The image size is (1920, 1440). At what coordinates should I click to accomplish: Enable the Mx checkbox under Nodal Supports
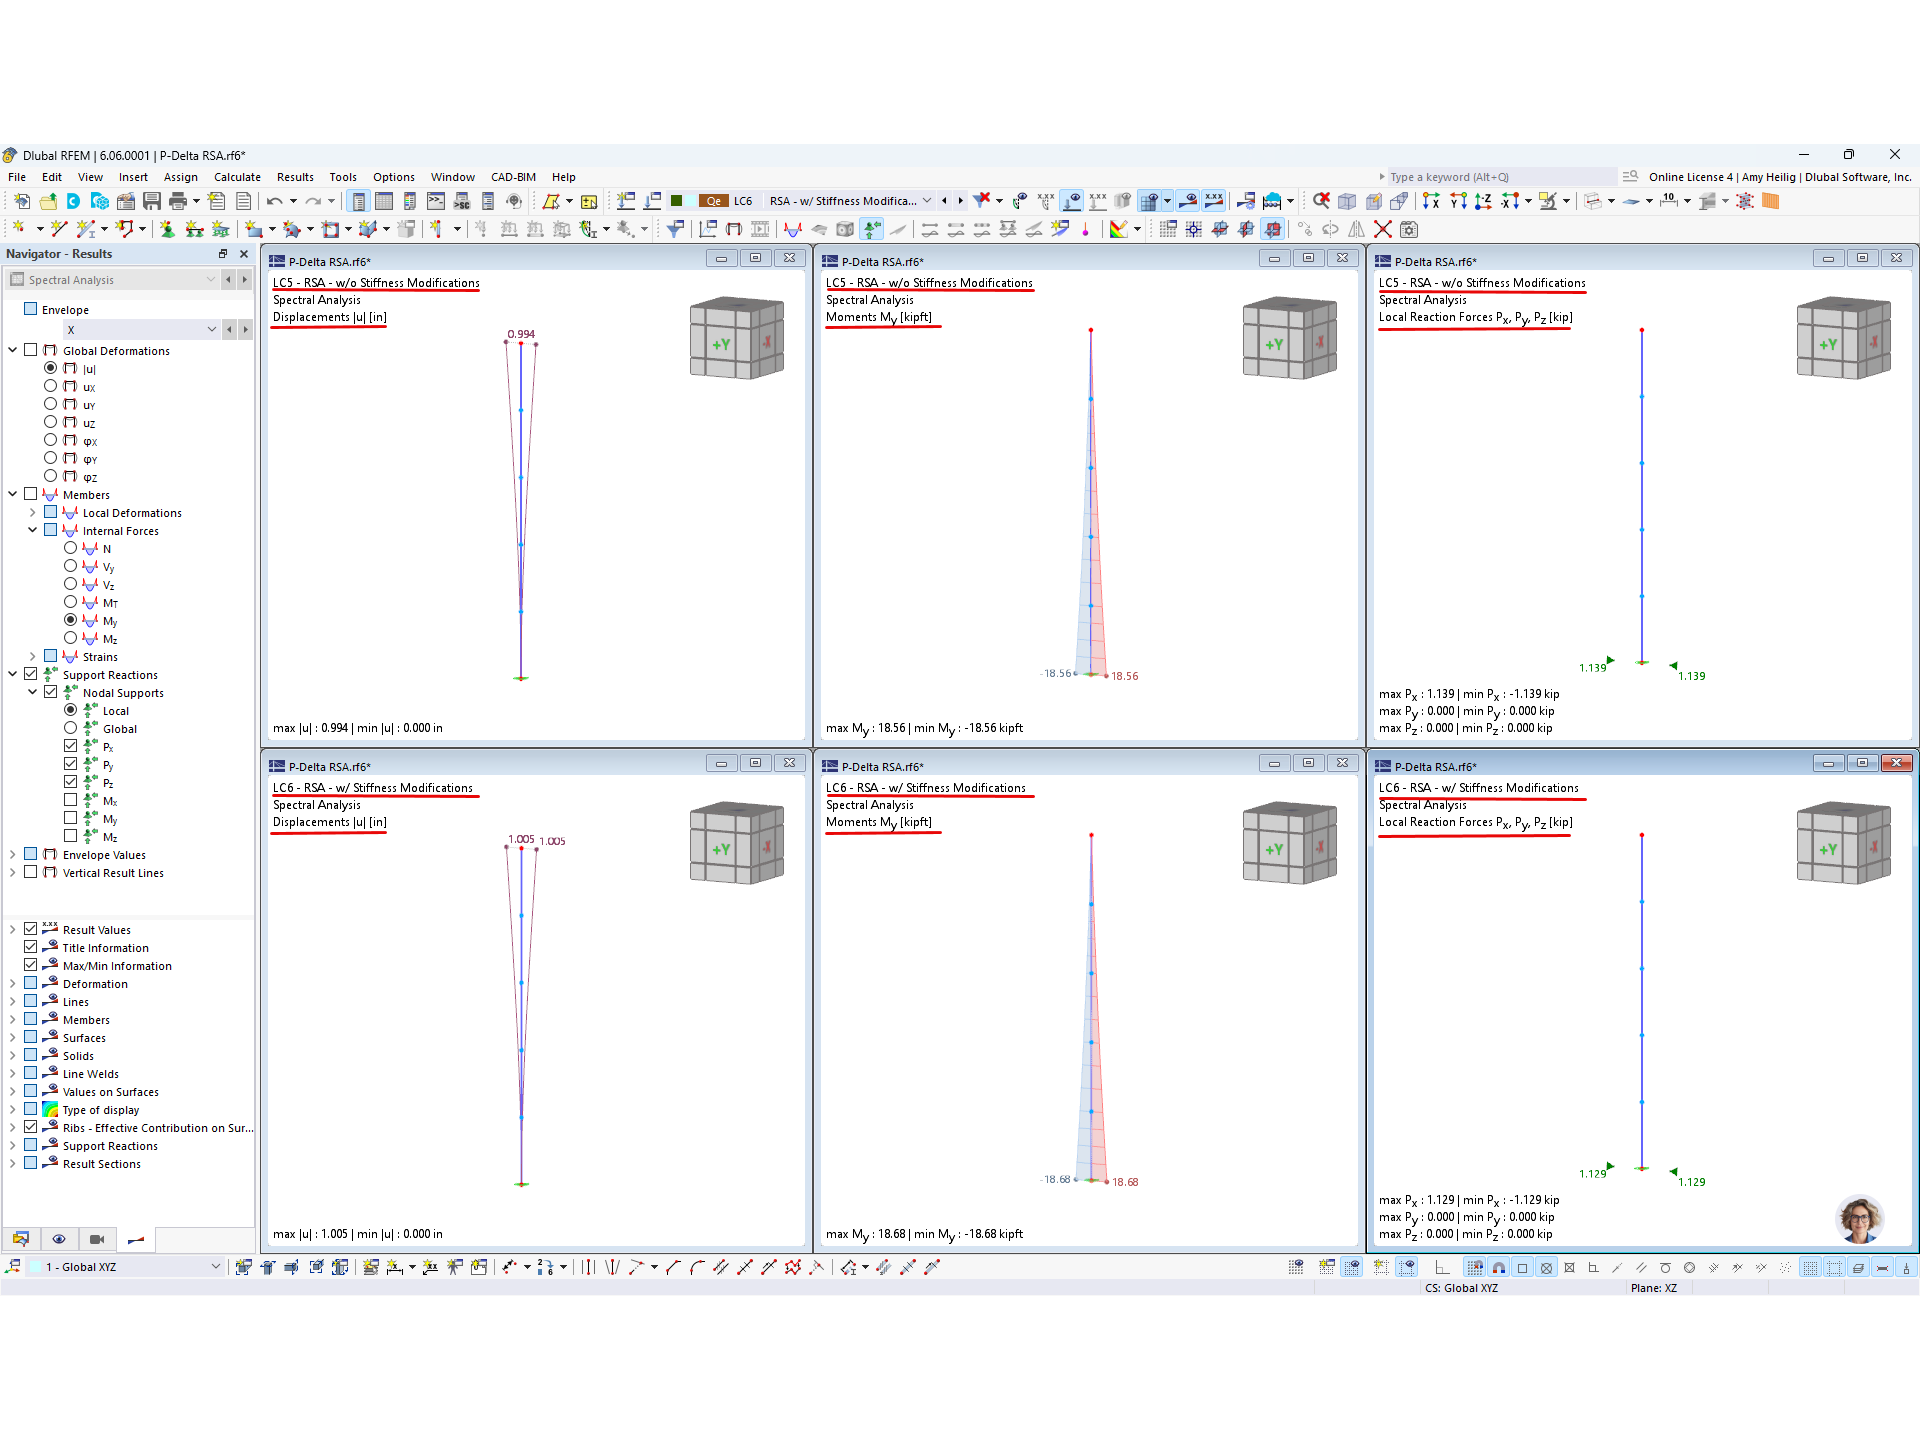(x=71, y=800)
